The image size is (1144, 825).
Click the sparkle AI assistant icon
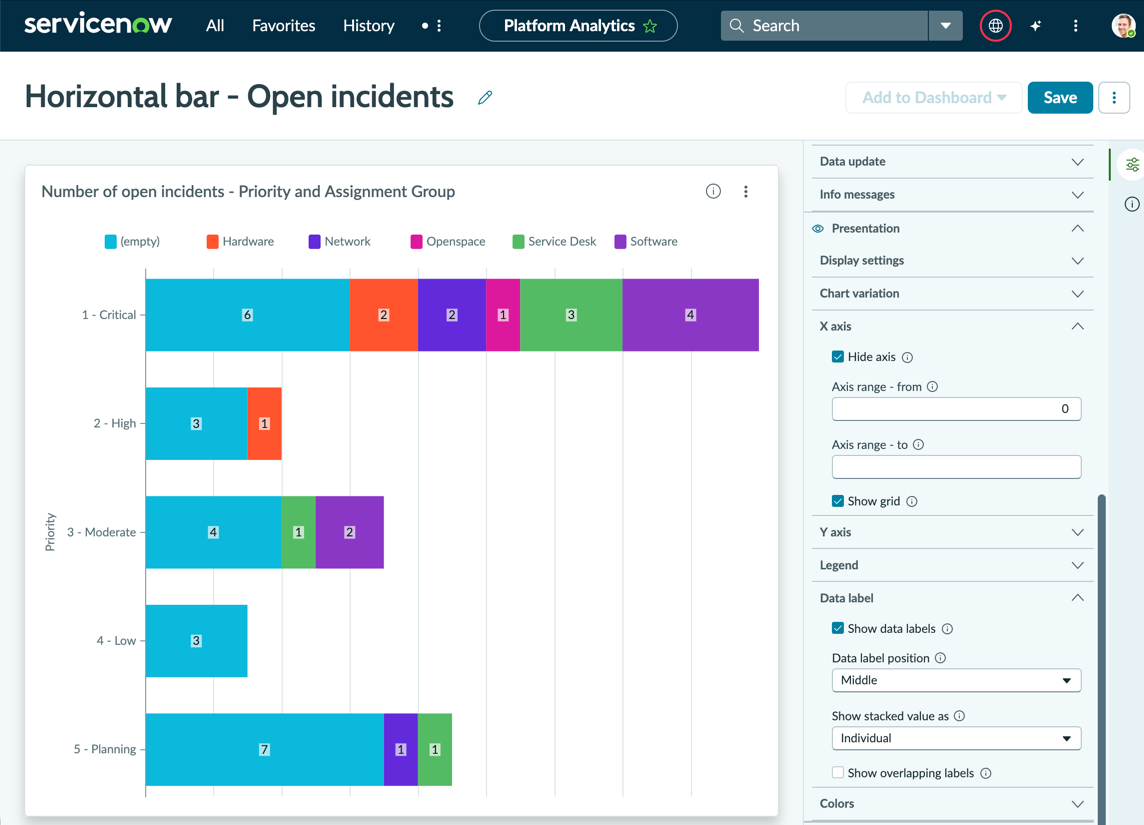[x=1035, y=26]
